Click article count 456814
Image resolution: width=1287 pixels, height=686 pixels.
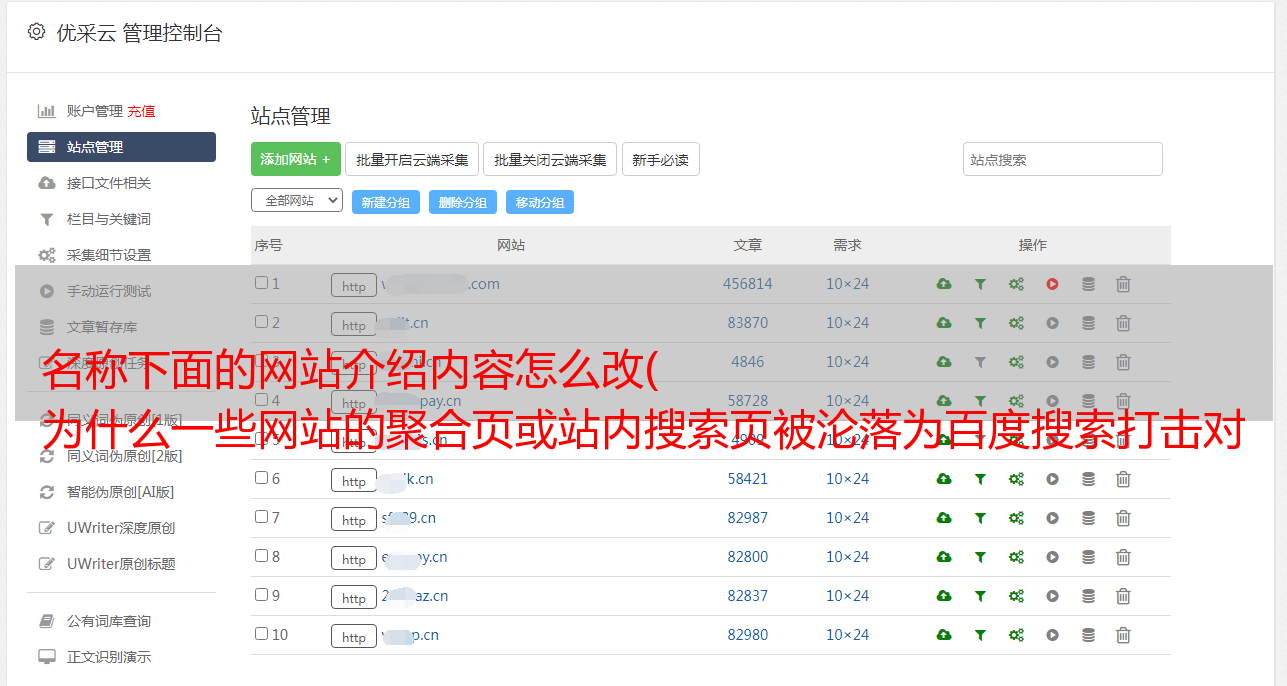tap(748, 284)
